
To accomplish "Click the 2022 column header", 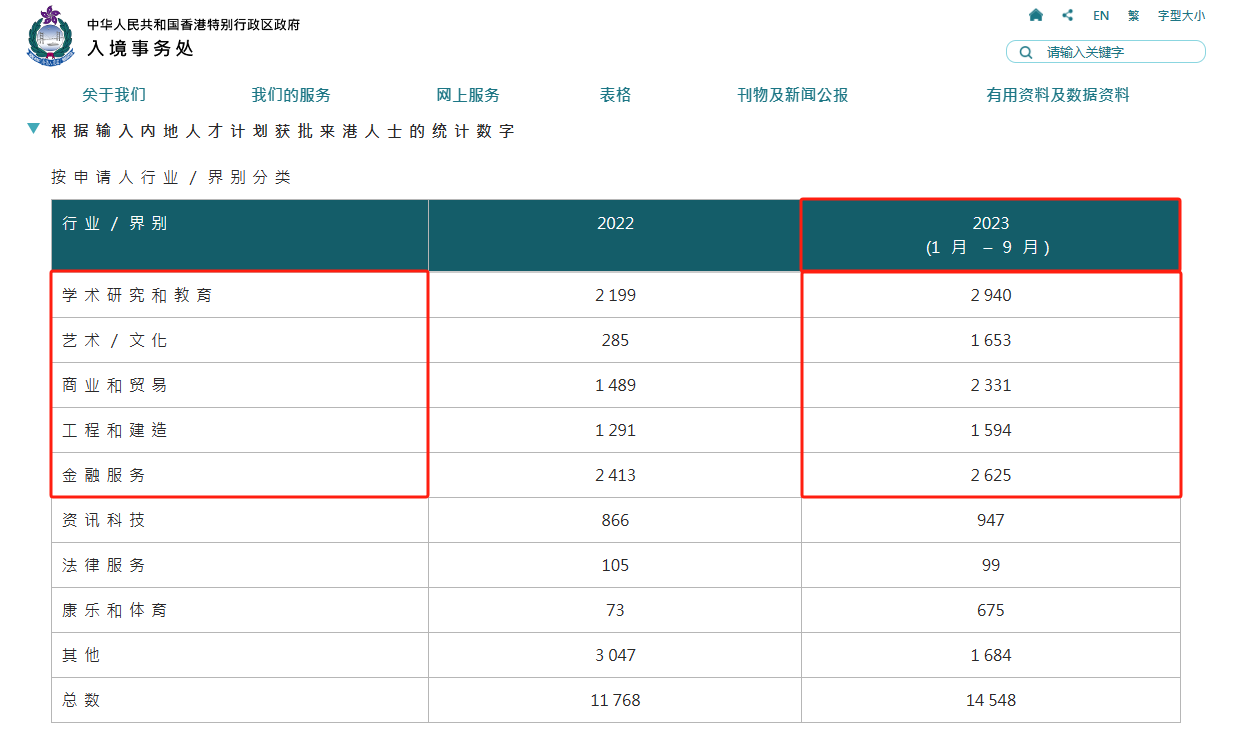I will [x=615, y=224].
